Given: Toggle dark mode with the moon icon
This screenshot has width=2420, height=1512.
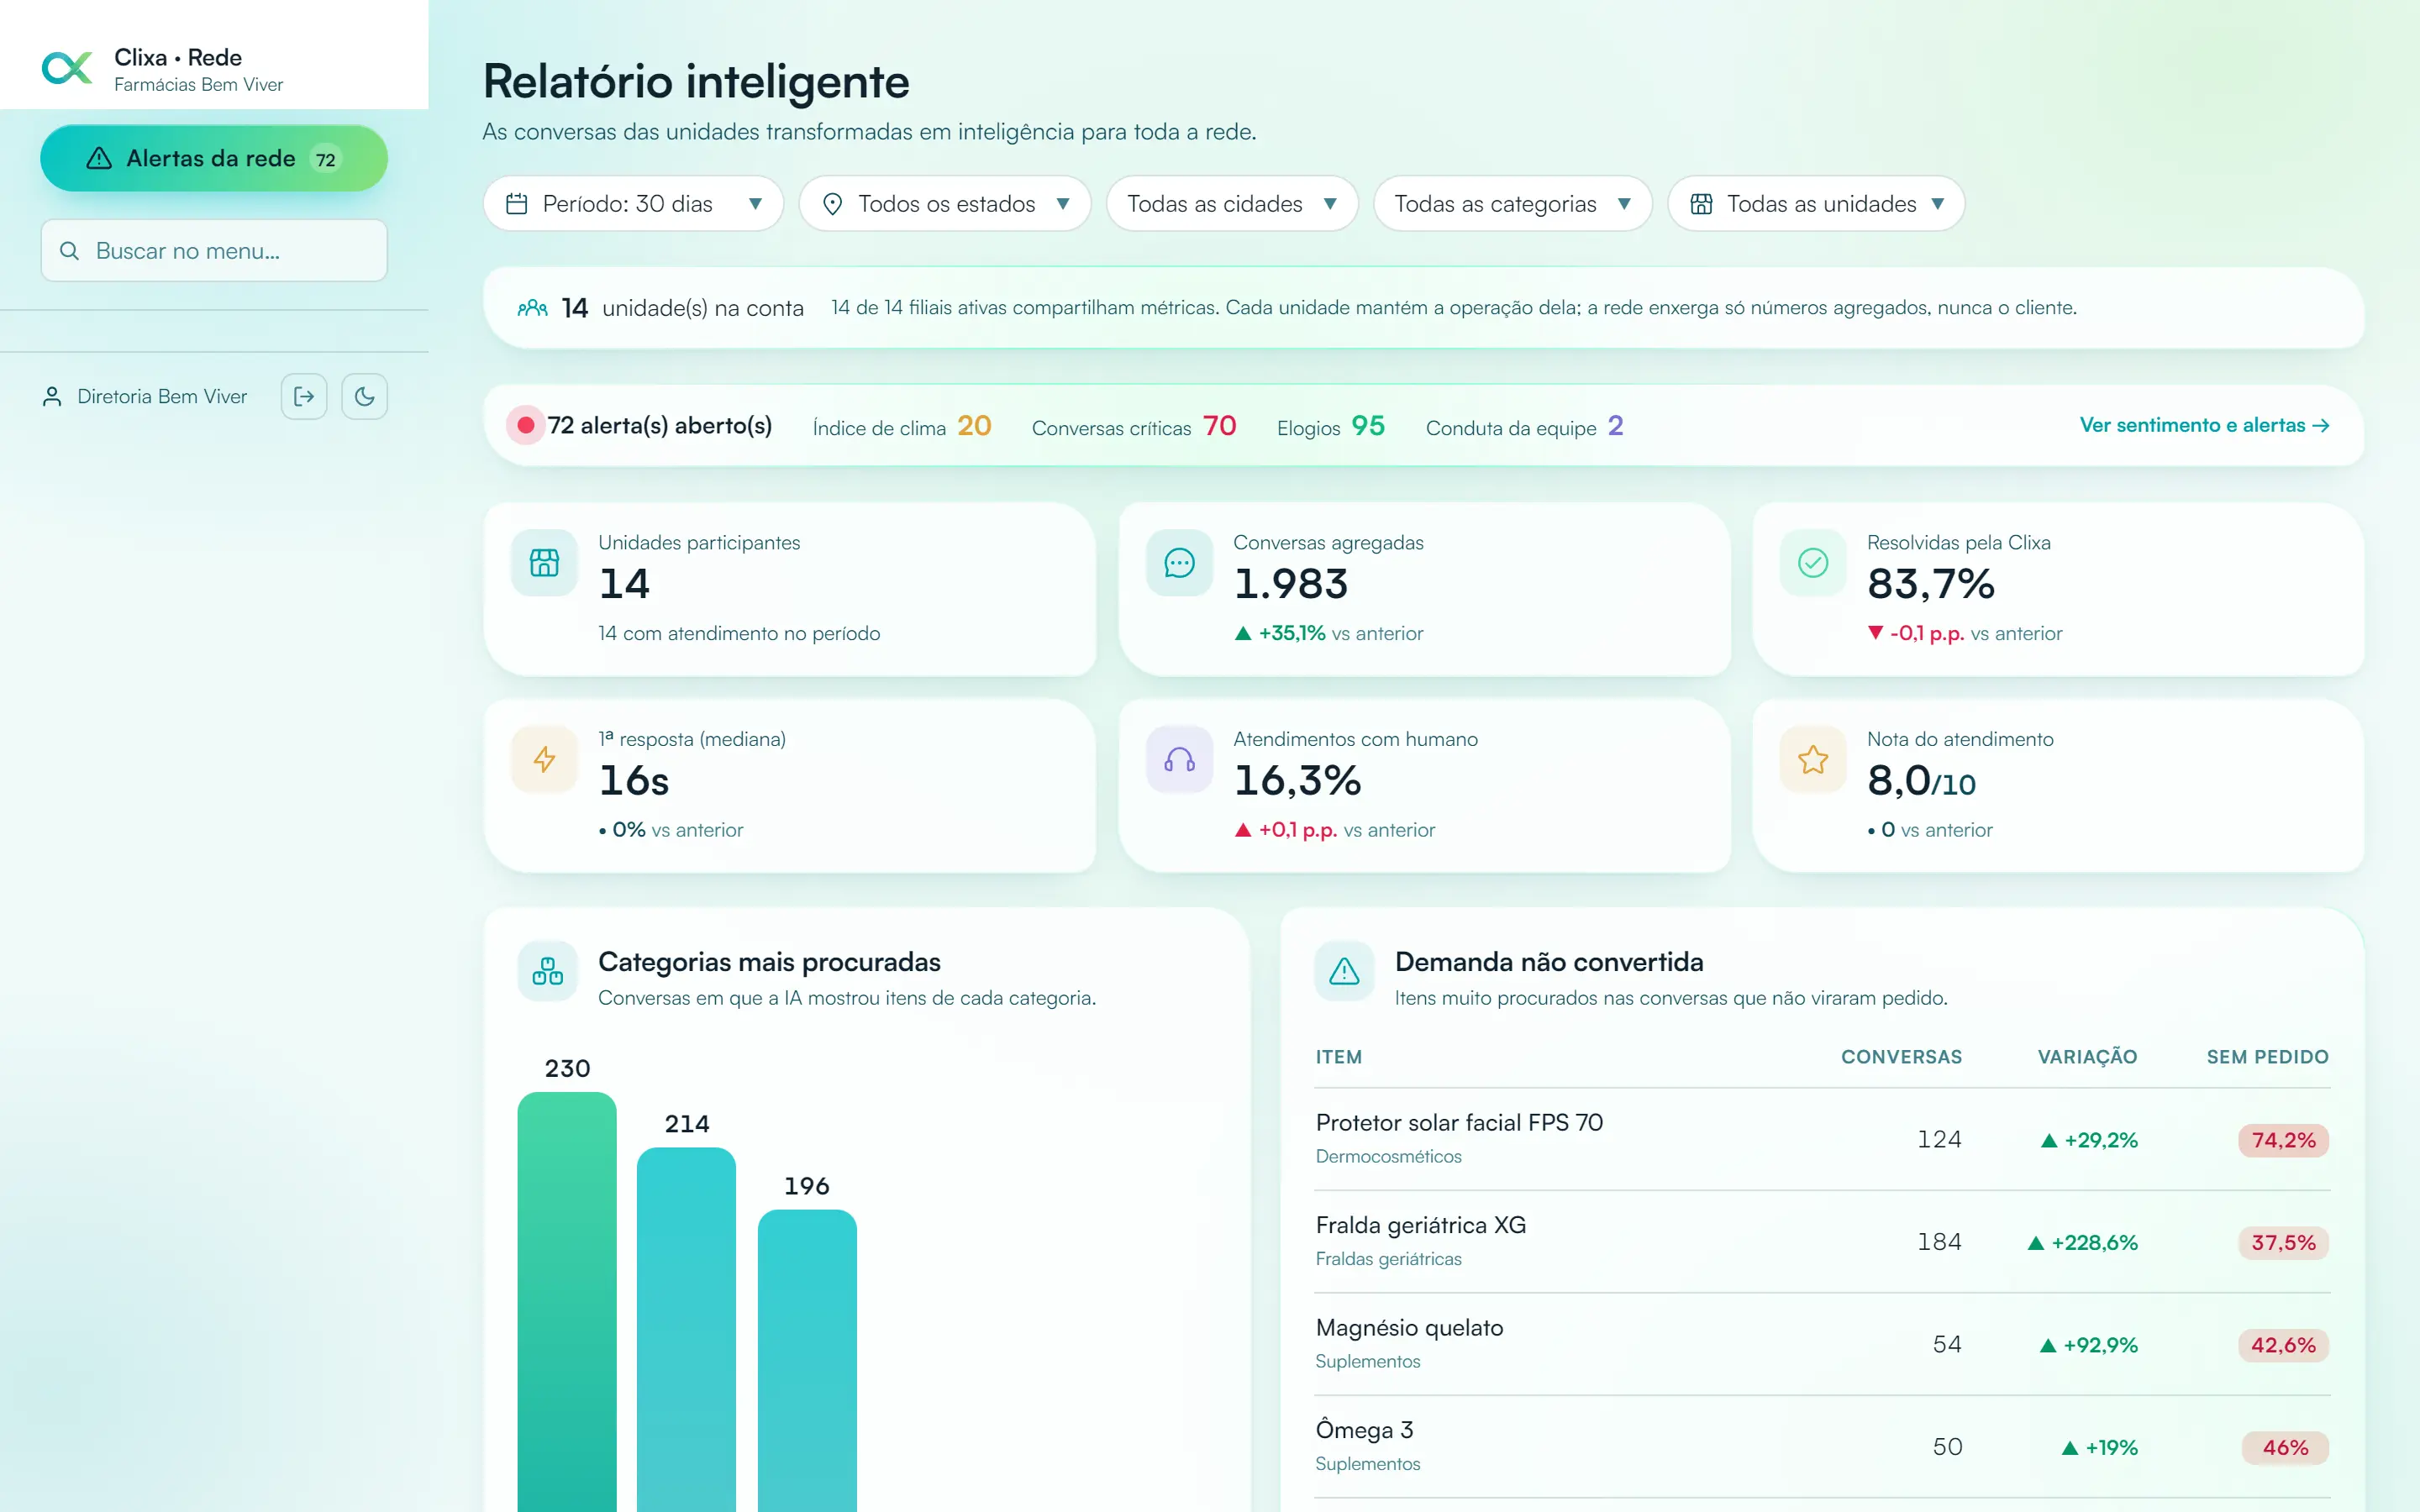Looking at the screenshot, I should [x=365, y=396].
